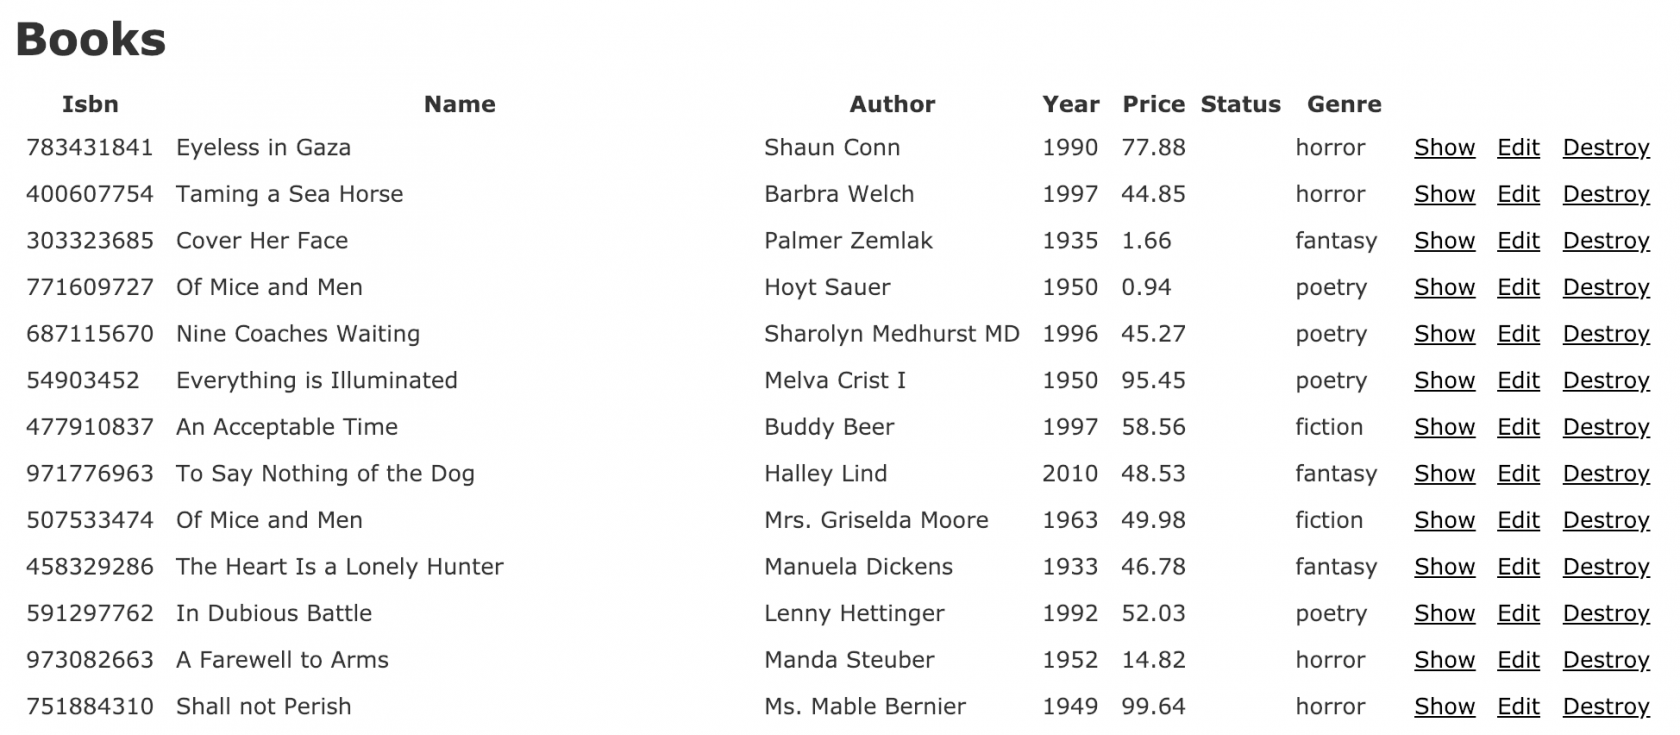
Task: Edit the Nine Coaches Waiting book
Action: 1518,334
